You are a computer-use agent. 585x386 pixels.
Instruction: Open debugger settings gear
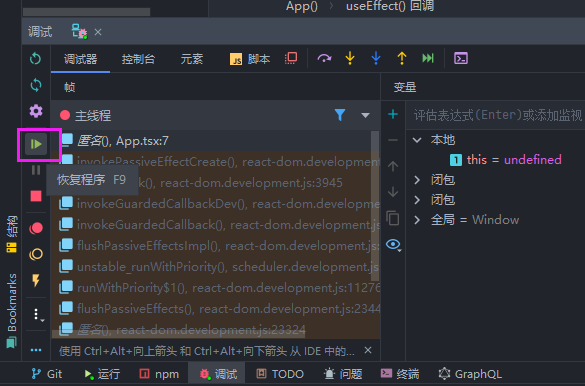pyautogui.click(x=36, y=111)
